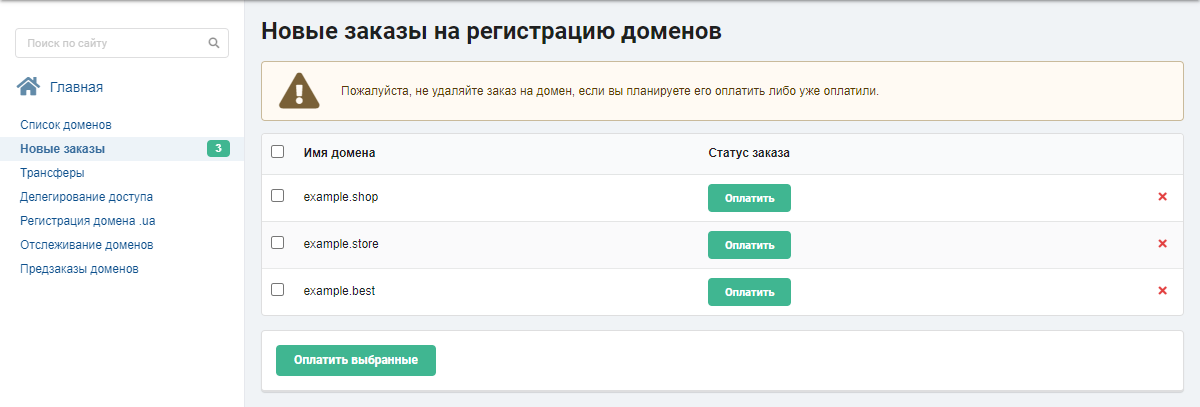Check the box for example.shop
The width and height of the screenshot is (1200, 407).
[278, 196]
